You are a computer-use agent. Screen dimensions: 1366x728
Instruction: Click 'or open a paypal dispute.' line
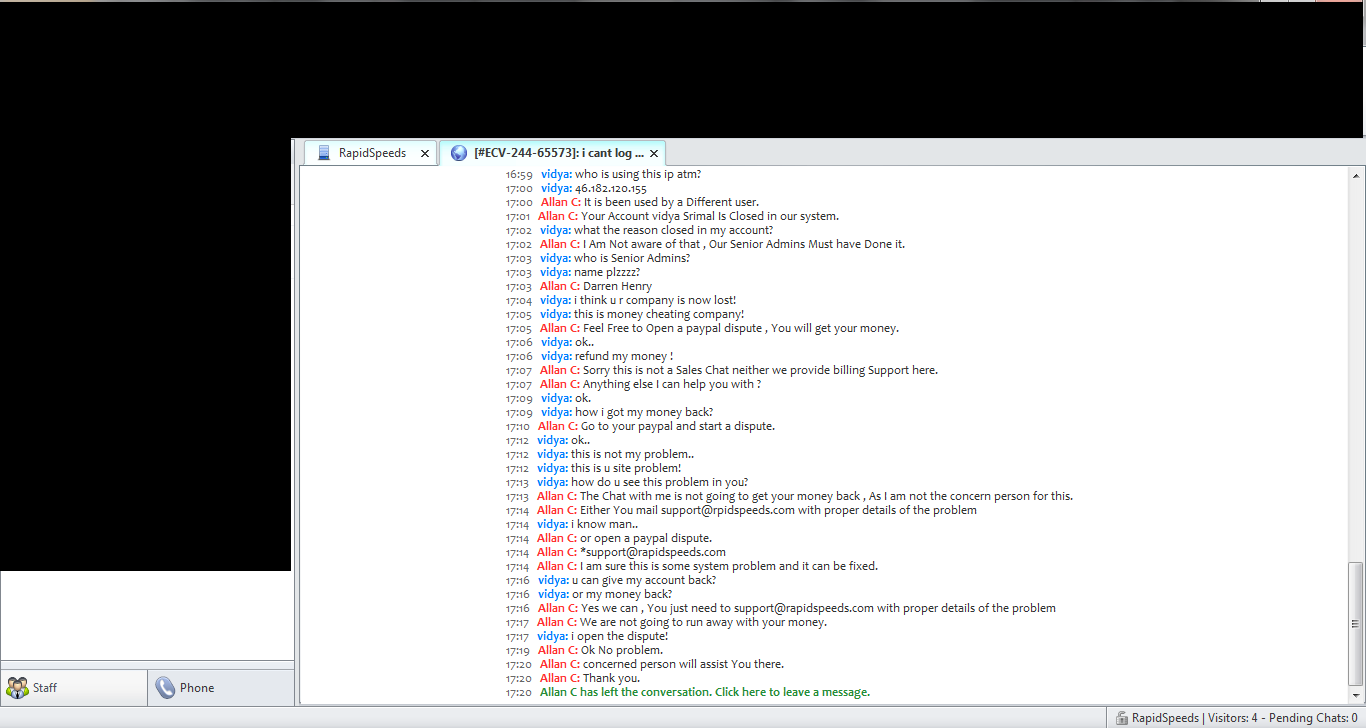[x=646, y=538]
